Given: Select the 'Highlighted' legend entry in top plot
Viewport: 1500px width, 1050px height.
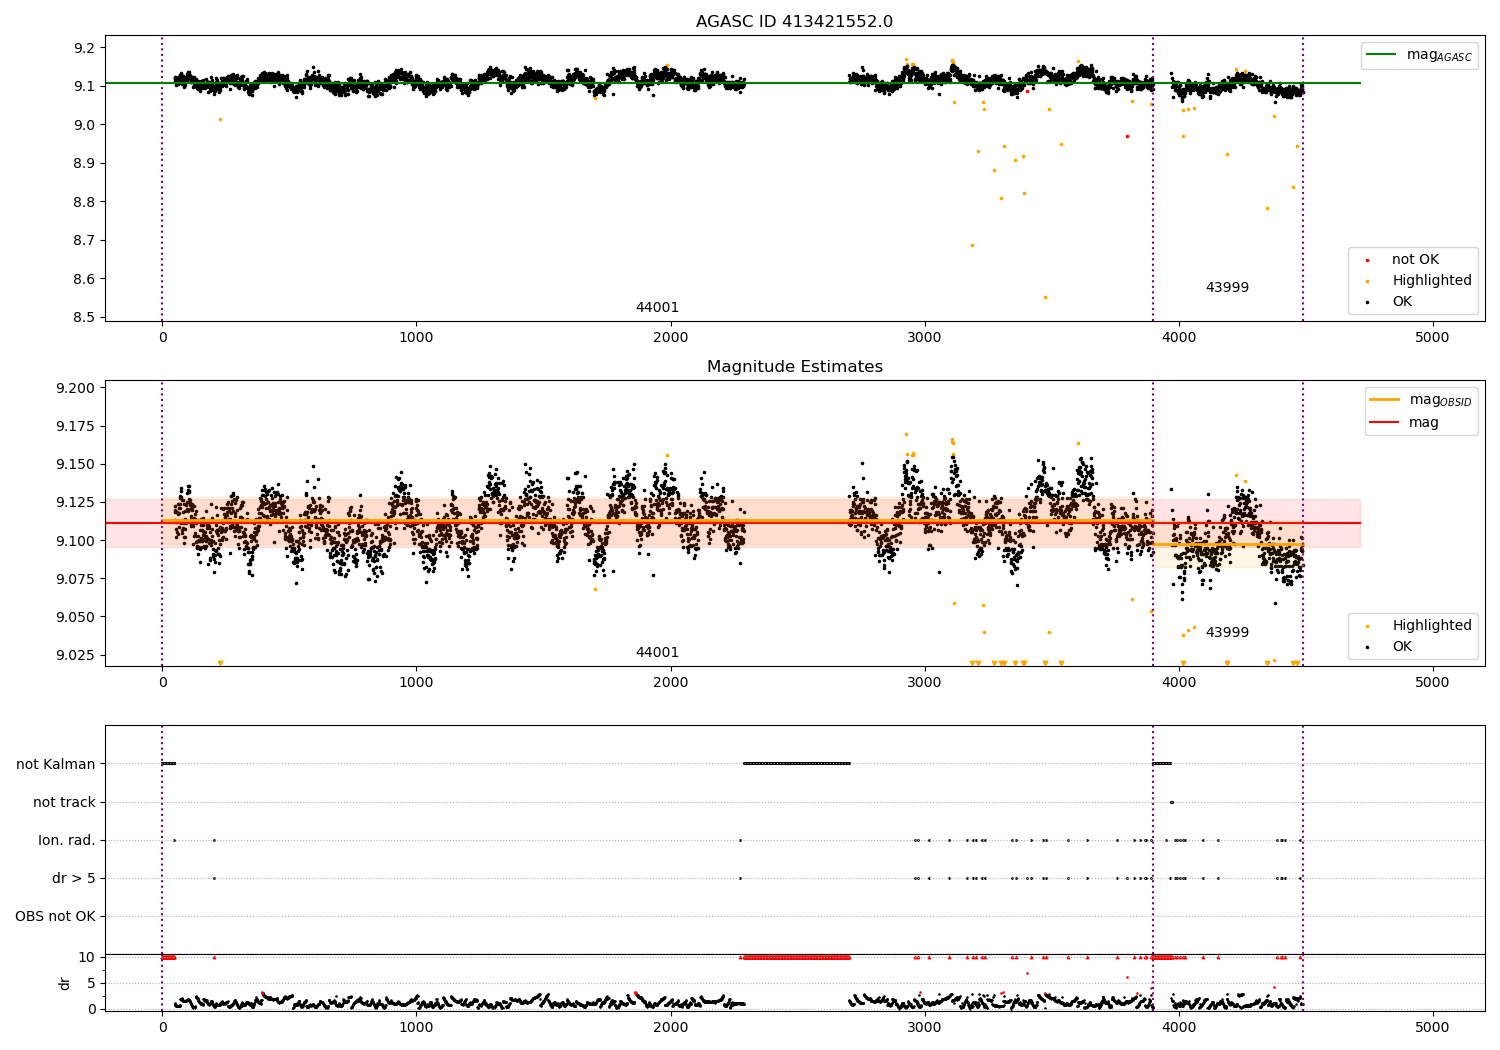Looking at the screenshot, I should pos(1431,281).
